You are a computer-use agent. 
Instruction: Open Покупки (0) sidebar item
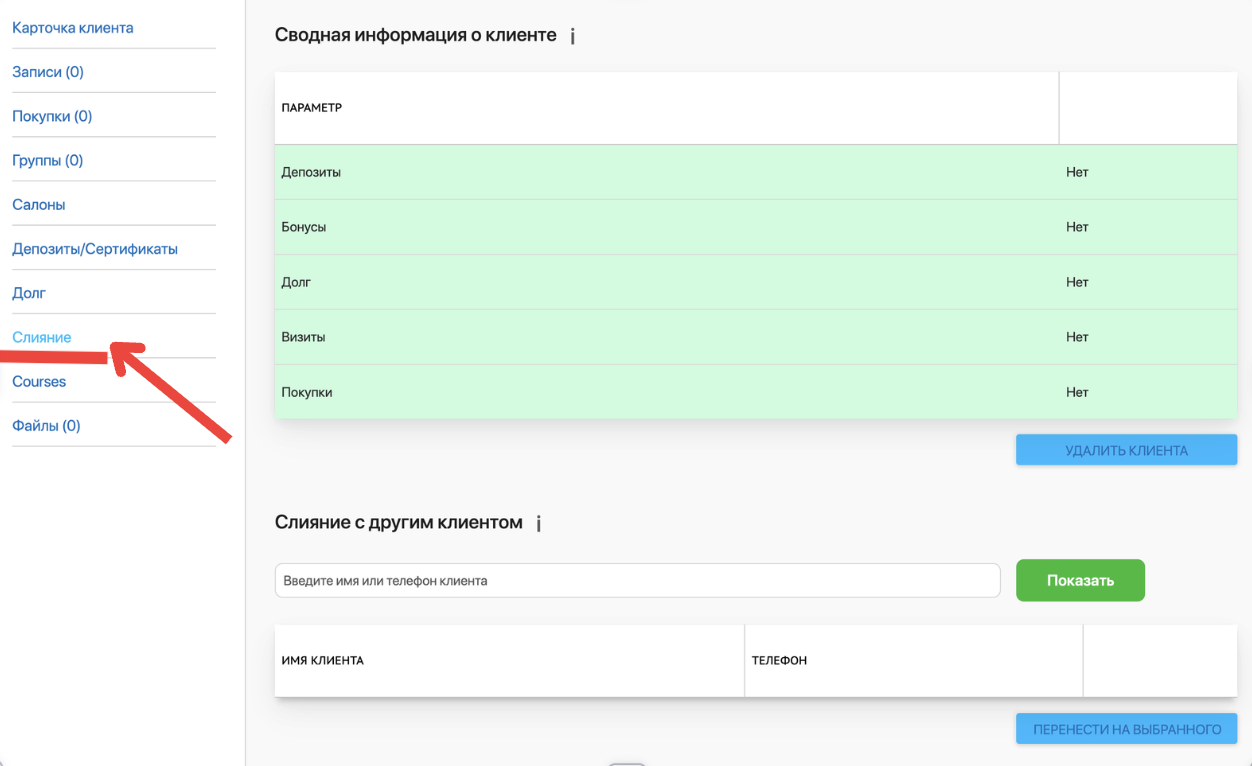52,116
